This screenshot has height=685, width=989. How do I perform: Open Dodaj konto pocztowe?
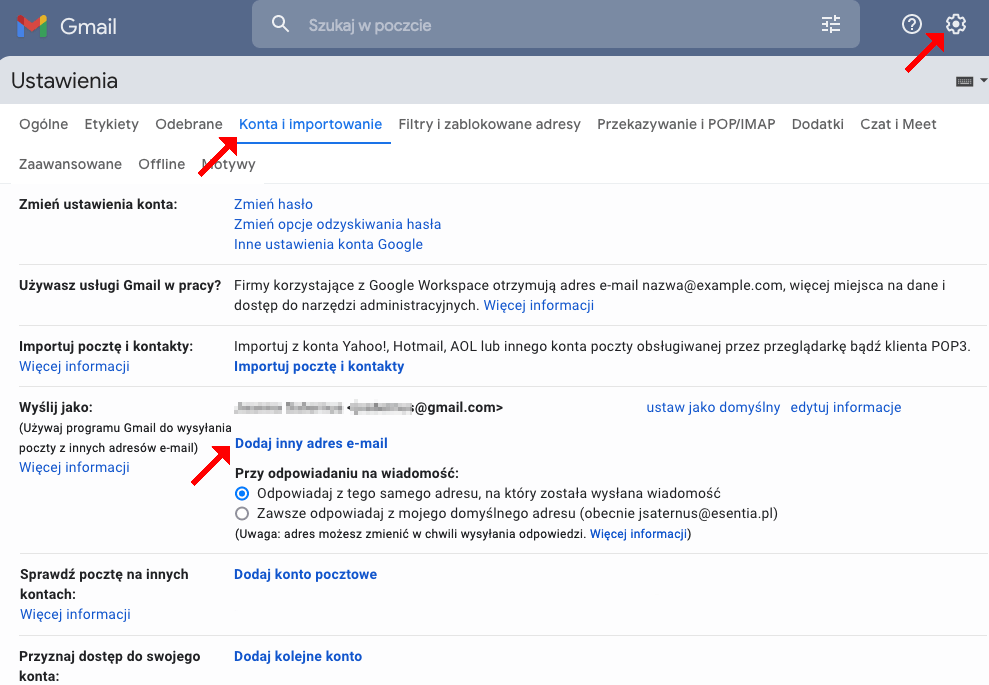coord(307,574)
